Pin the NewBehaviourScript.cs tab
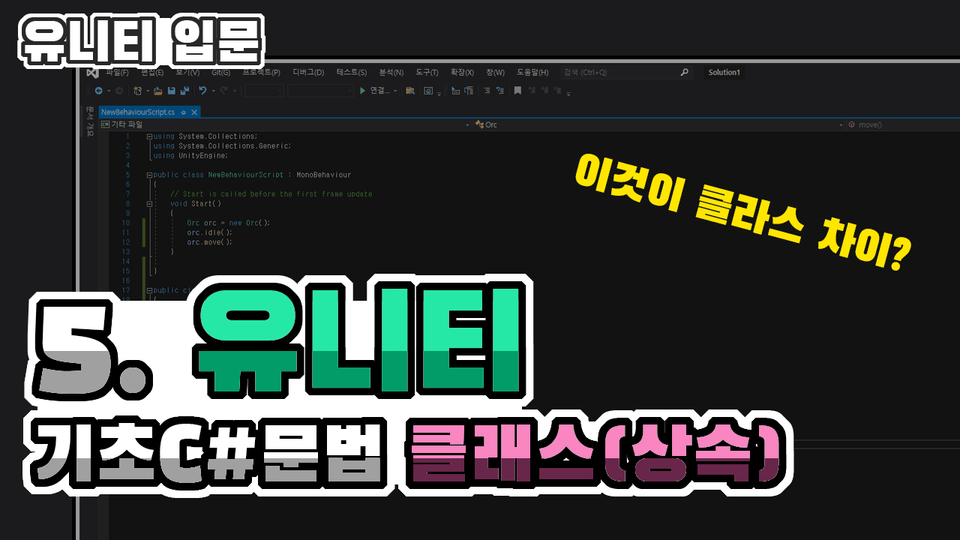 pyautogui.click(x=183, y=113)
